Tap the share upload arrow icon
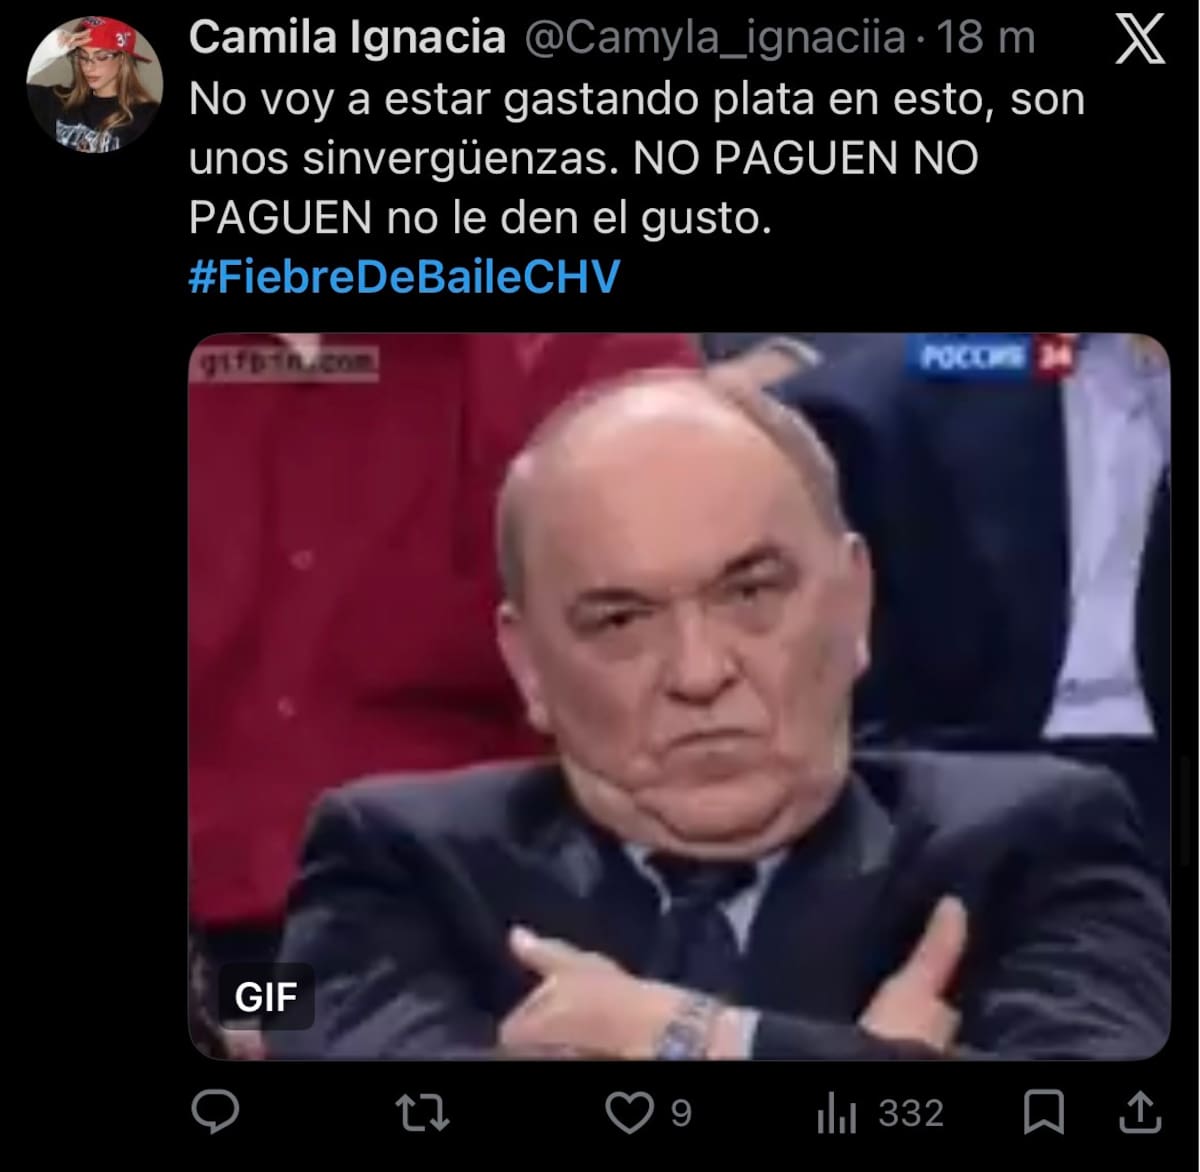 (x=1140, y=1113)
